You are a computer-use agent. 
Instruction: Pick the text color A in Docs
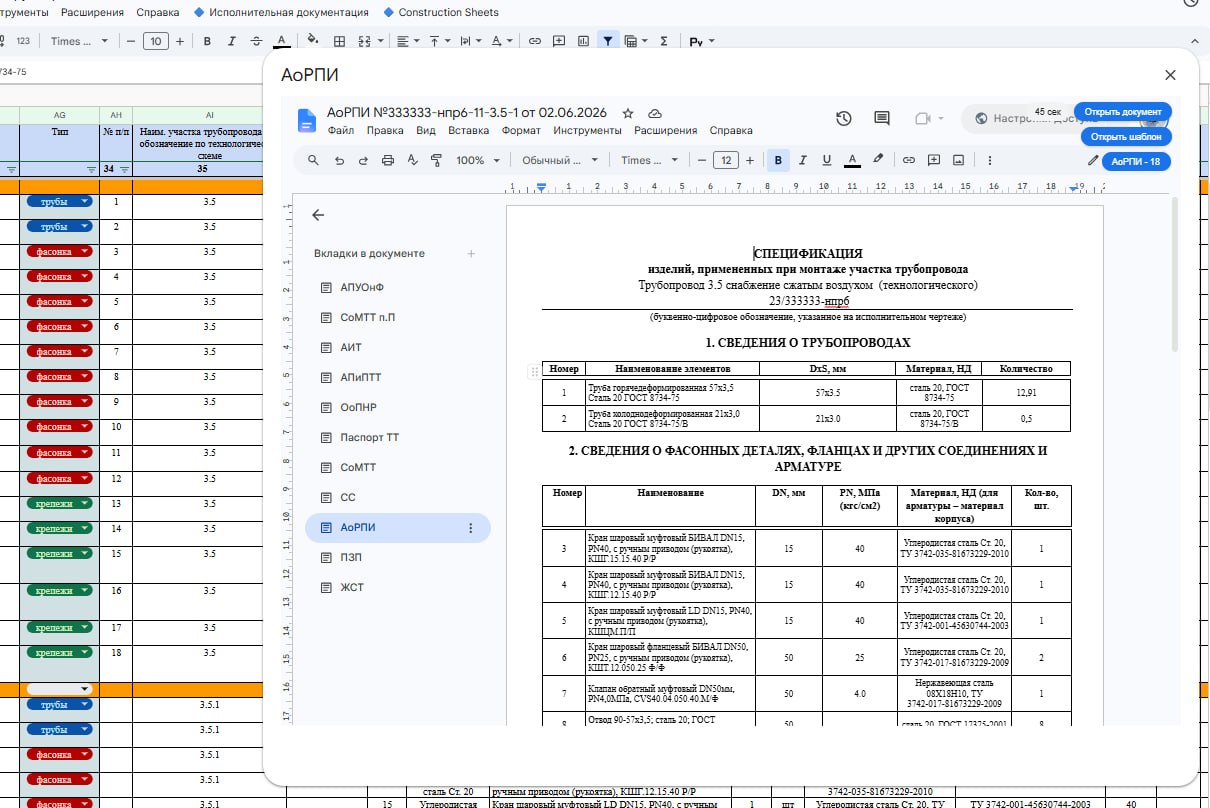pyautogui.click(x=852, y=160)
